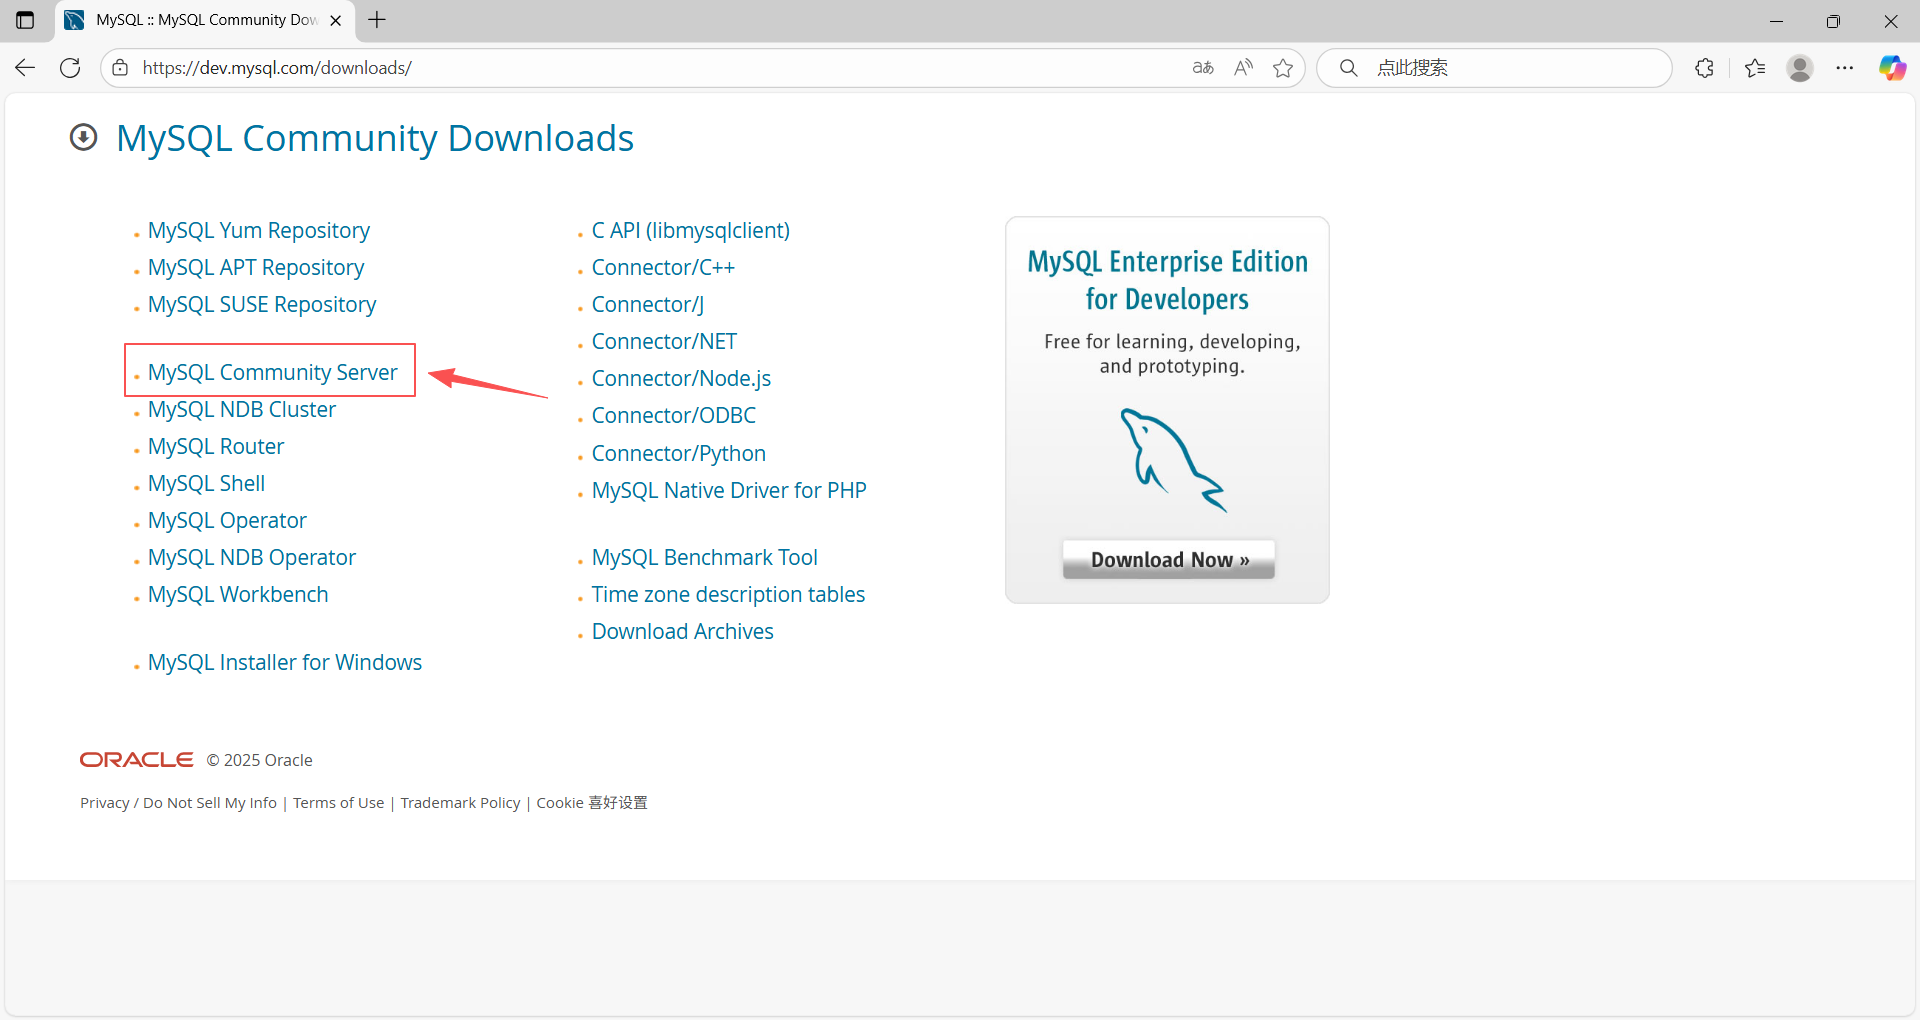Restore down the browser window
Image resolution: width=1920 pixels, height=1020 pixels.
pos(1833,20)
